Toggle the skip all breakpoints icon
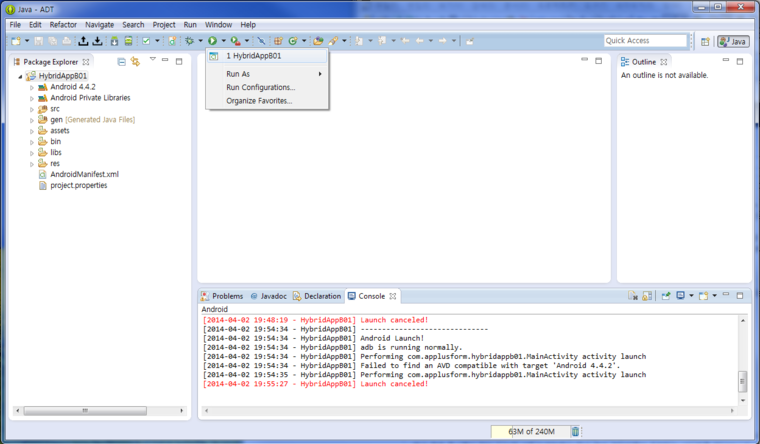Viewport: 760px width, 444px height. pyautogui.click(x=261, y=41)
